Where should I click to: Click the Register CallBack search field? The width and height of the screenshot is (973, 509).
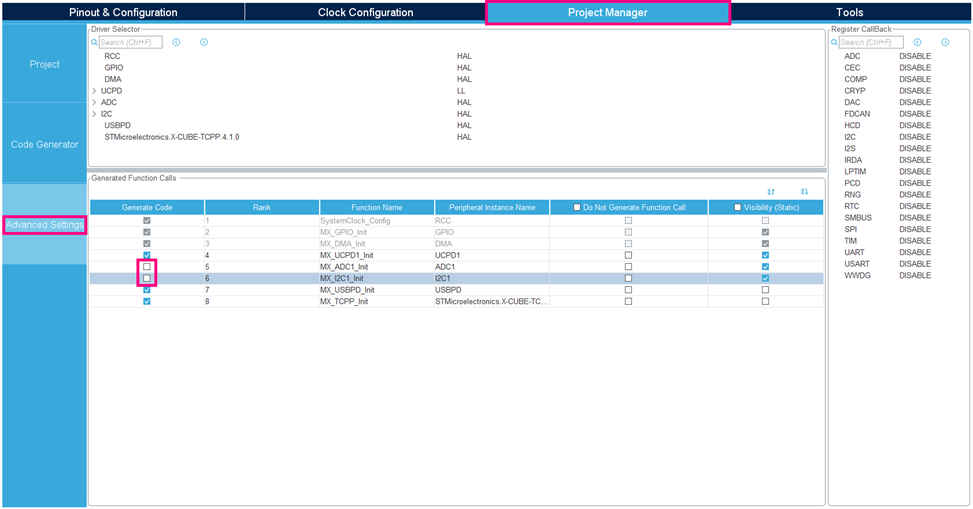[x=871, y=42]
